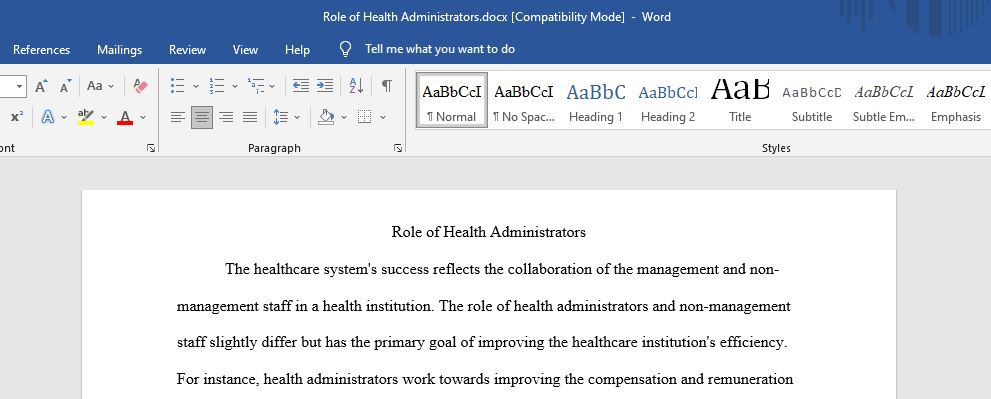This screenshot has width=991, height=399.
Task: Click the Decrease Font Size icon
Action: point(66,86)
